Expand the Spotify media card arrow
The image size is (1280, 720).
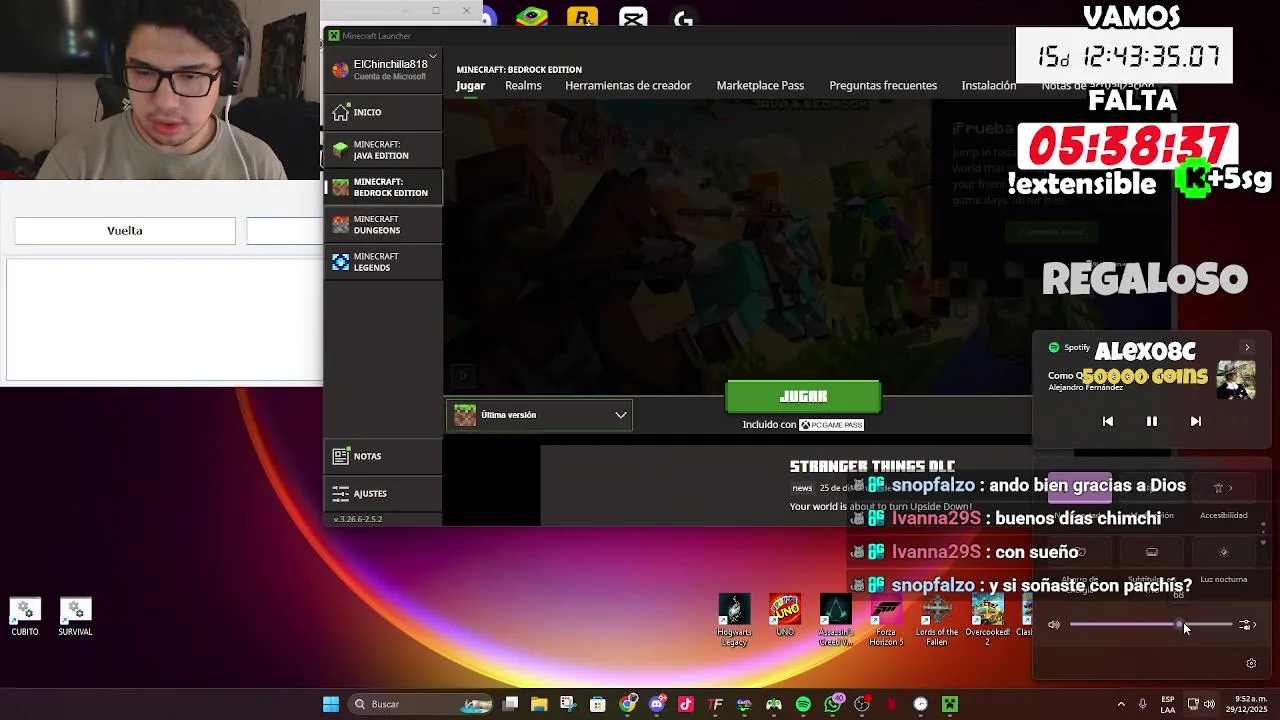pyautogui.click(x=1247, y=347)
